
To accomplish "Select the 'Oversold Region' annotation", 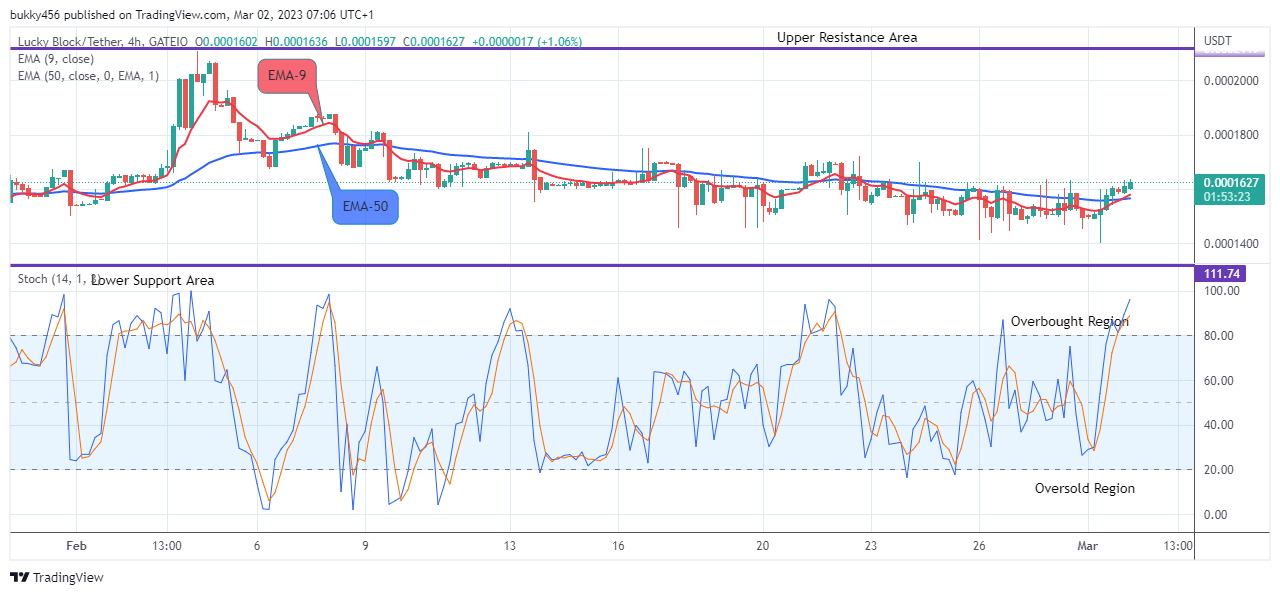I will (1085, 489).
